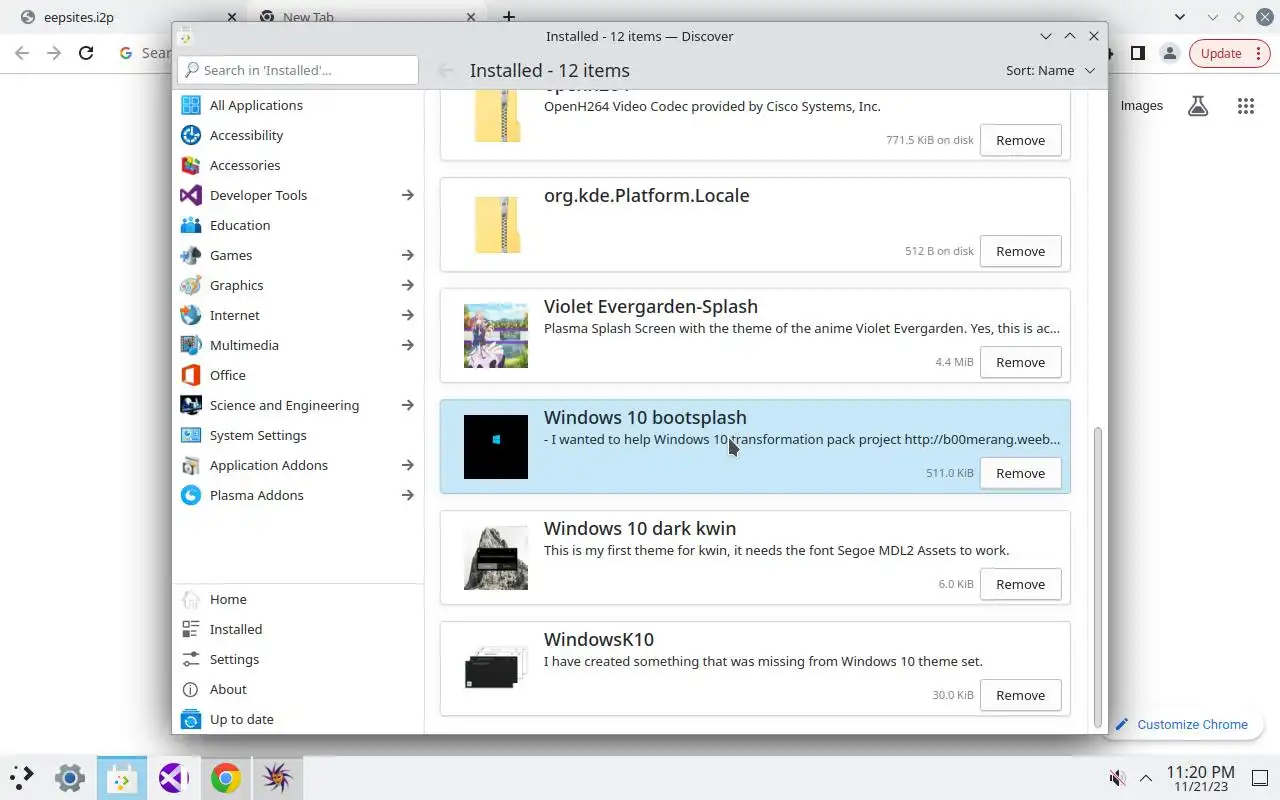Open the Violet Evergarden-Splash thumbnail
1280x800 pixels.
click(496, 336)
